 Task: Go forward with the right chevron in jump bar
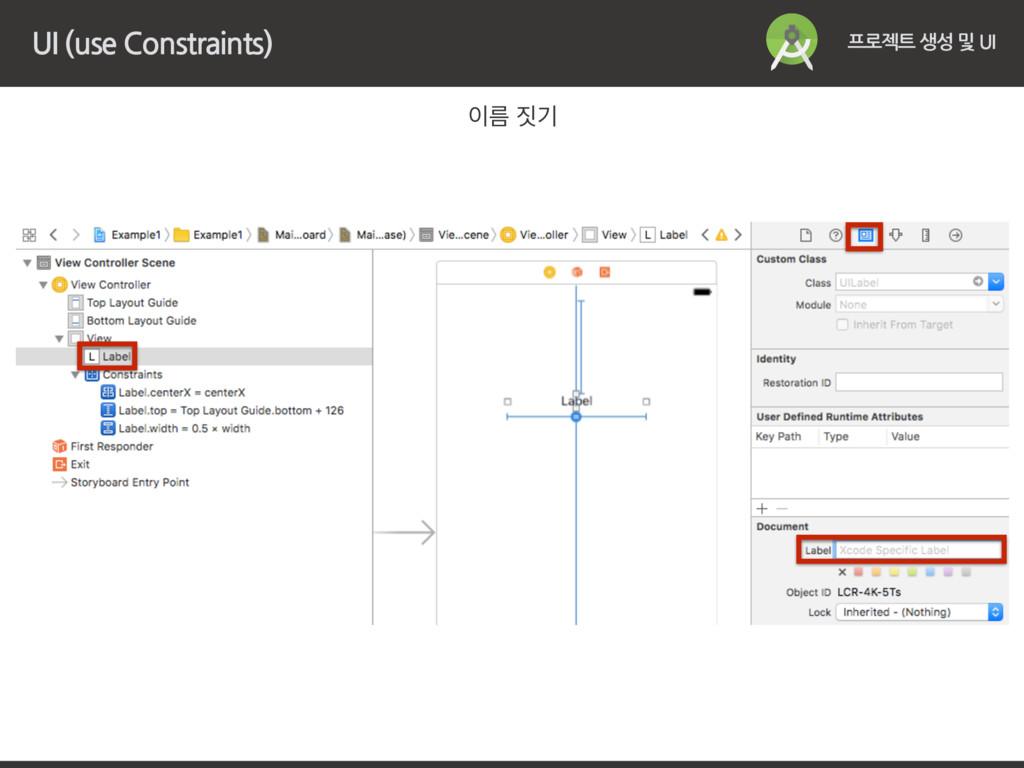click(76, 234)
